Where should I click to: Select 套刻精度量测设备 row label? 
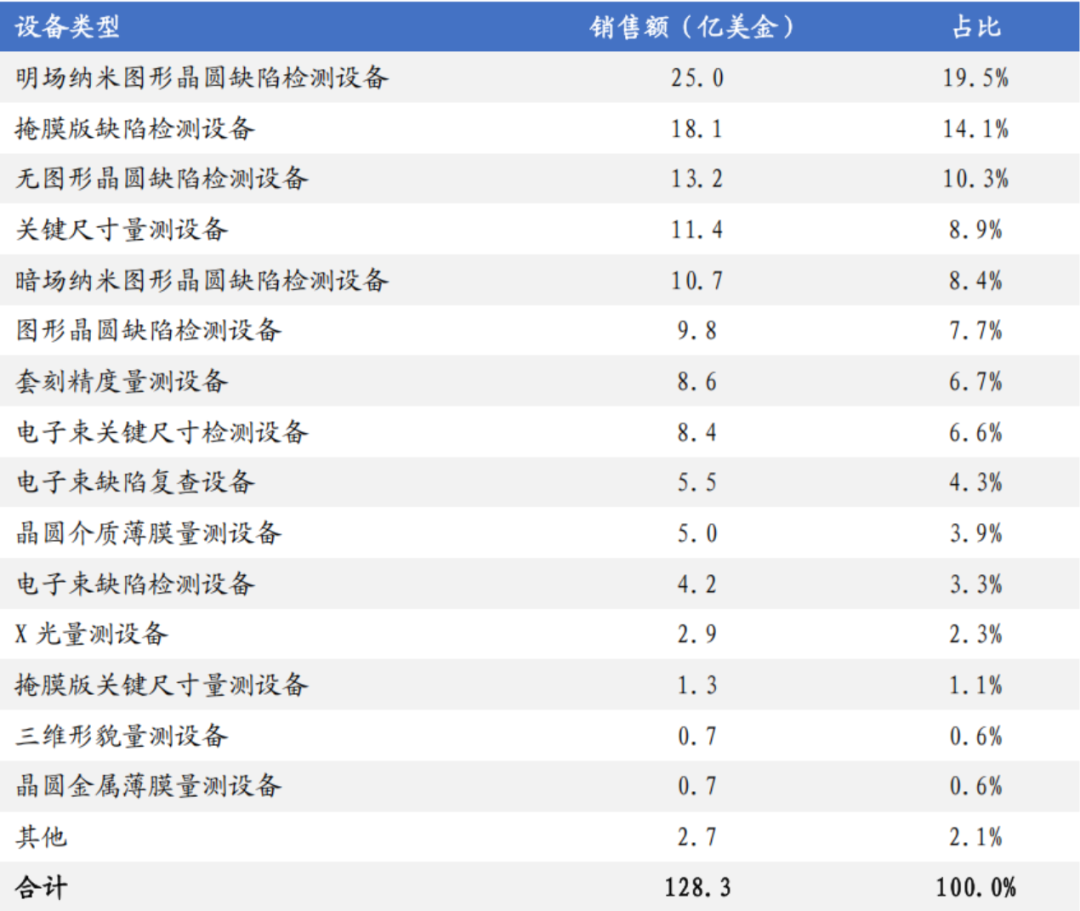click(x=122, y=381)
